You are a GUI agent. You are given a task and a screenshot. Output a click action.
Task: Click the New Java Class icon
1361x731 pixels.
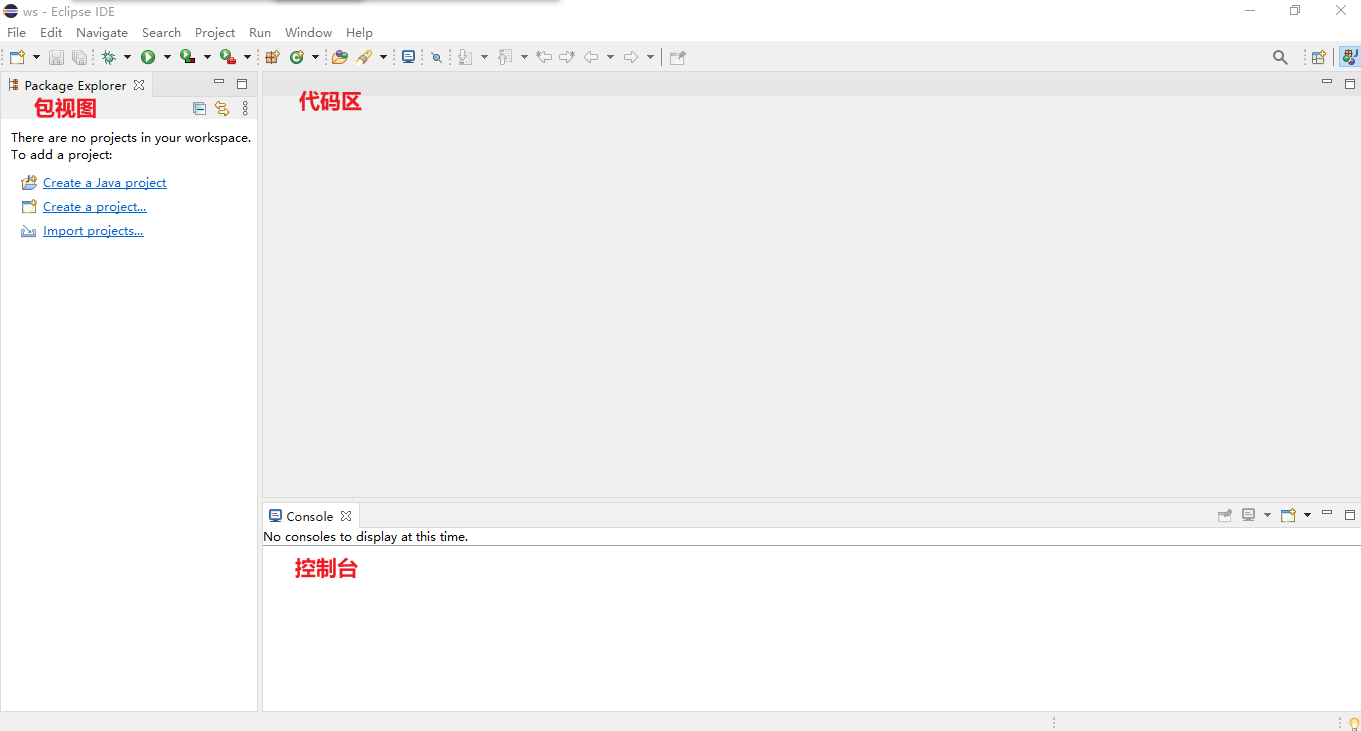[297, 57]
